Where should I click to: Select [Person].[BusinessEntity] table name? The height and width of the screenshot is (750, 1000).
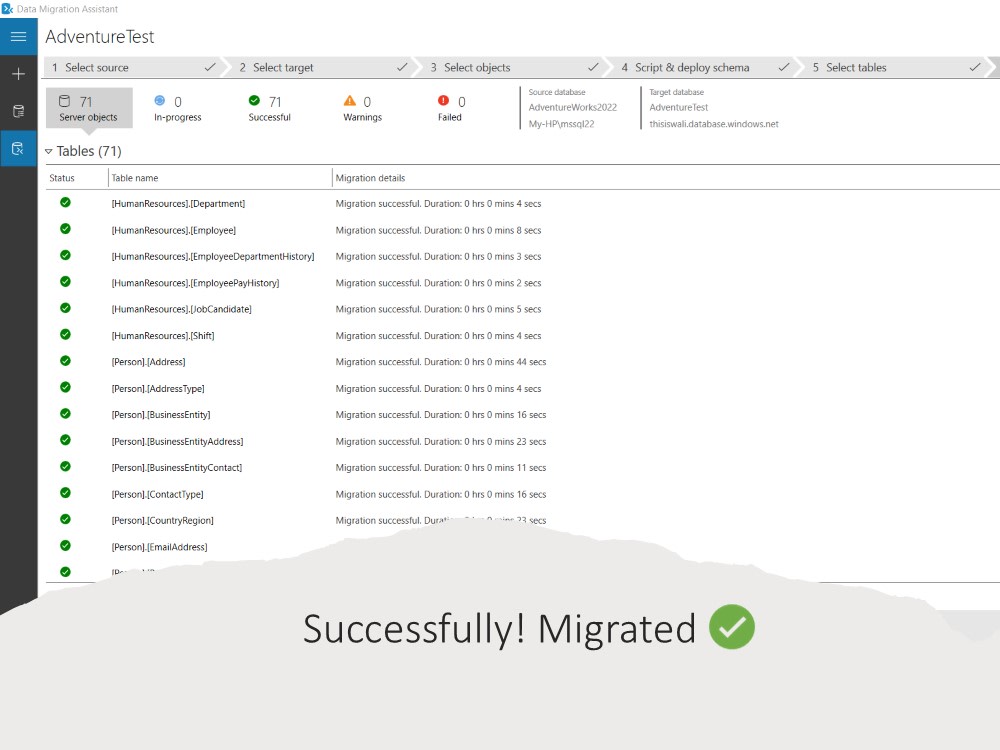pos(161,415)
